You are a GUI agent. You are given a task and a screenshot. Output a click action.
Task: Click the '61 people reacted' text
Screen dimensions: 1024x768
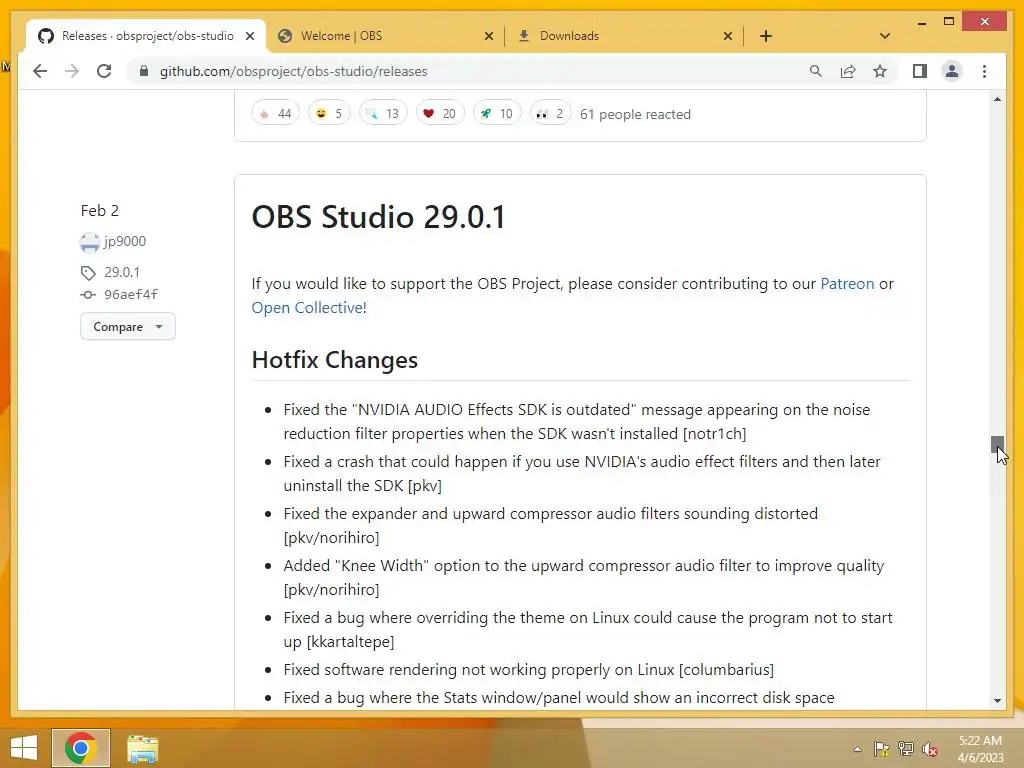[x=635, y=114]
